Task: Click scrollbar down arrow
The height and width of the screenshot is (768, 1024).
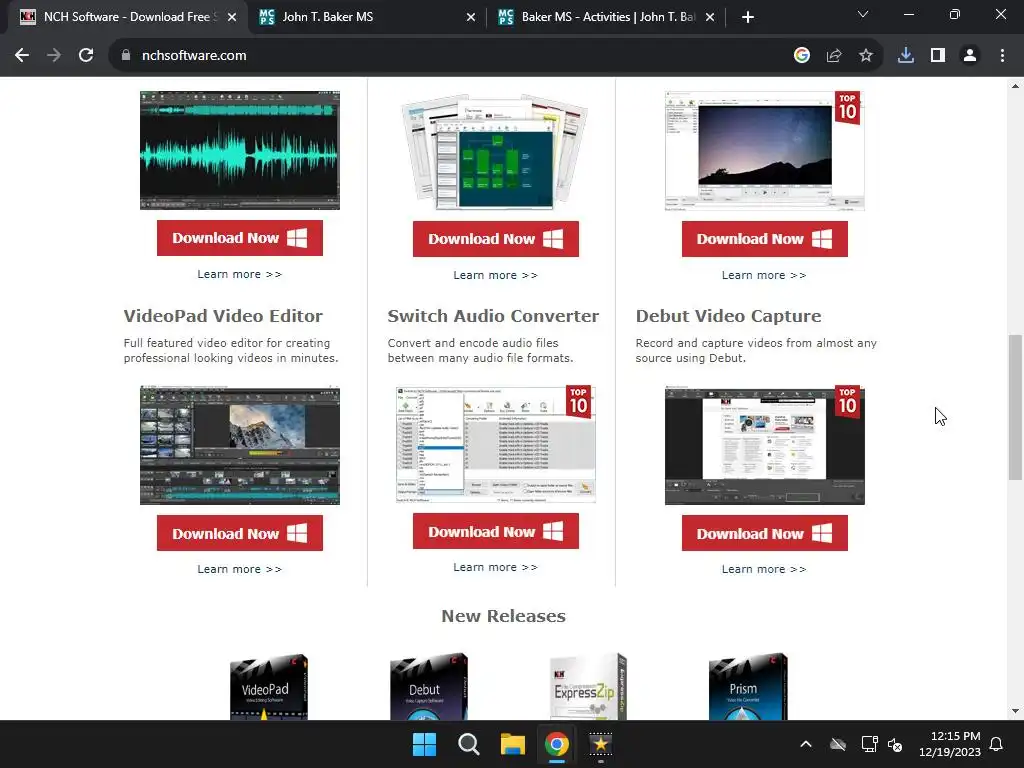Action: 1015,711
